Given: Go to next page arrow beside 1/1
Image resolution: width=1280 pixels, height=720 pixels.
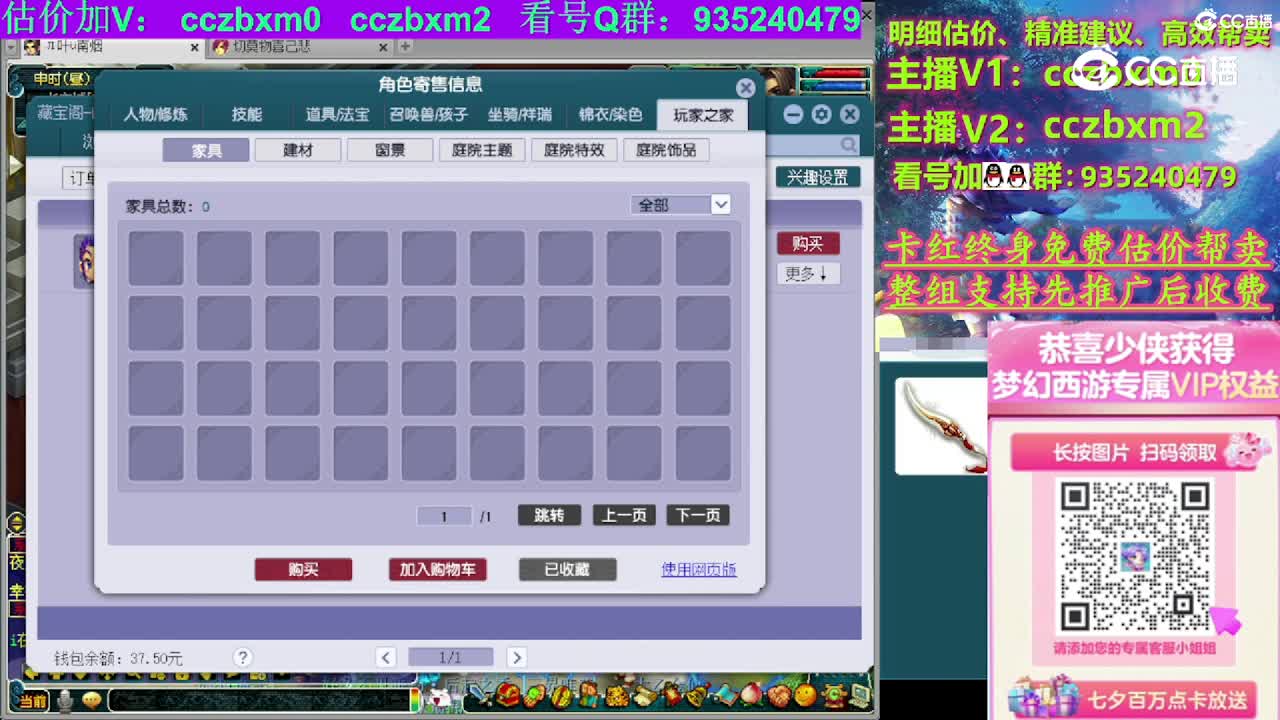Looking at the screenshot, I should pos(516,657).
